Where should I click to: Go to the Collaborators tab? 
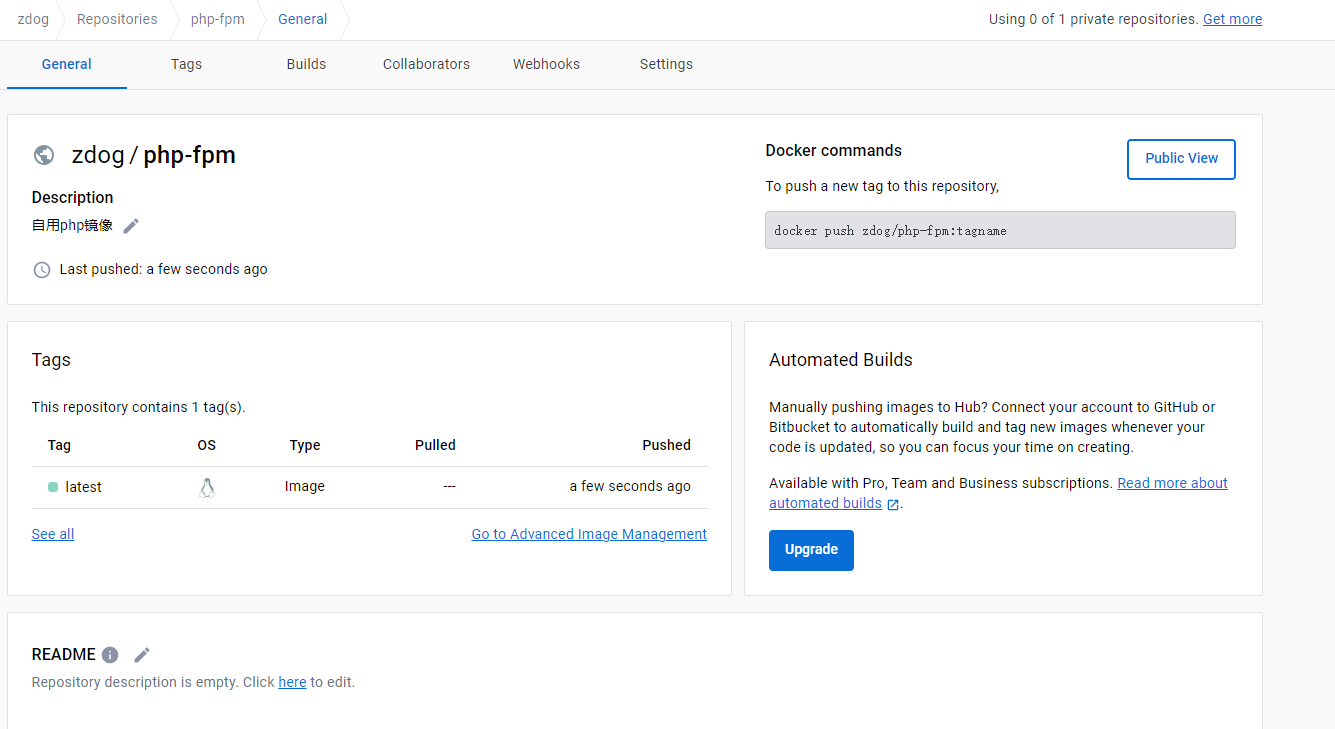coord(426,64)
